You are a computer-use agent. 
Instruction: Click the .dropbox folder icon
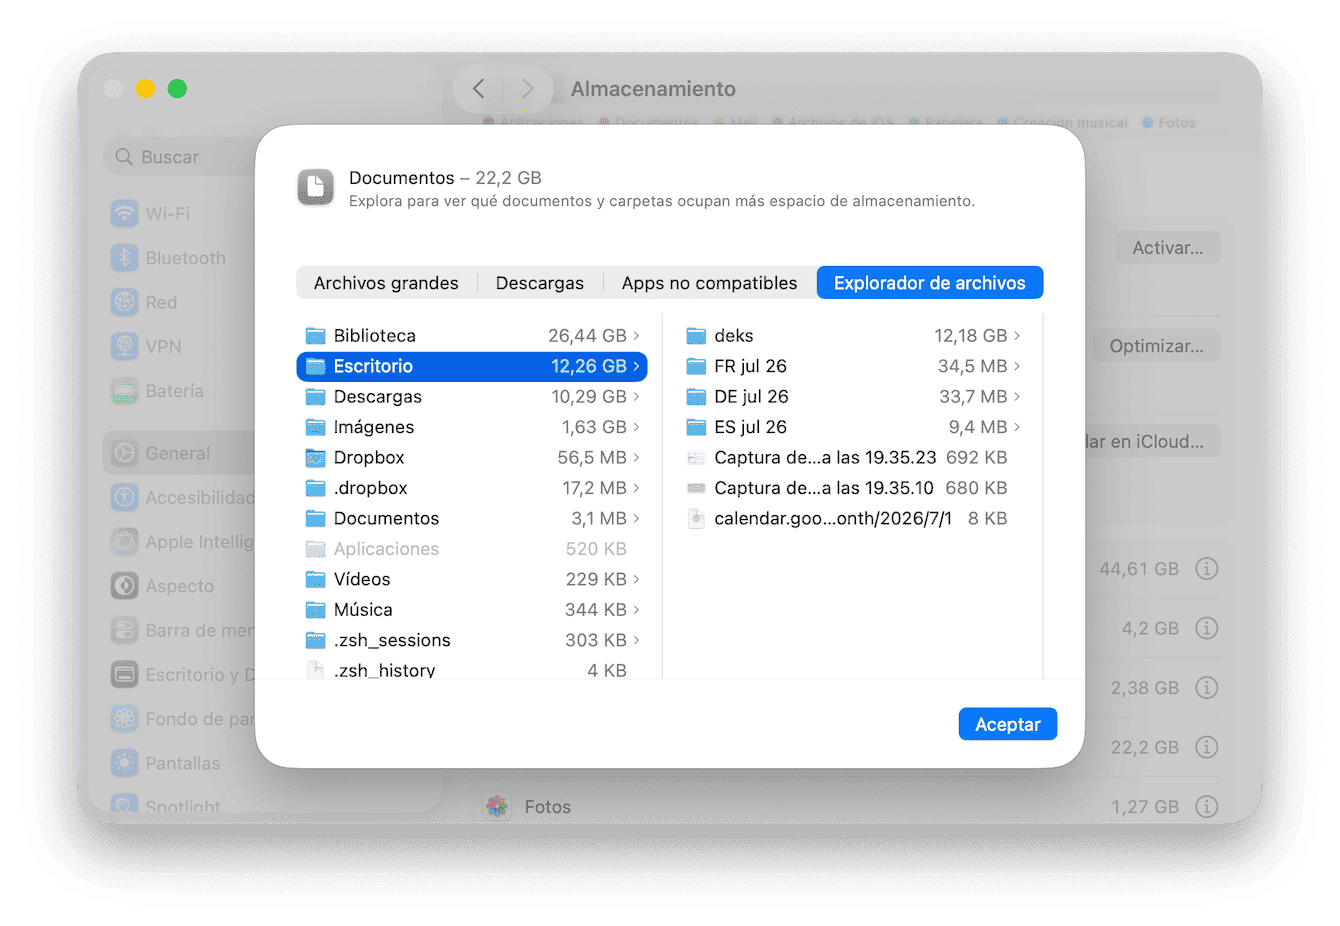coord(316,488)
